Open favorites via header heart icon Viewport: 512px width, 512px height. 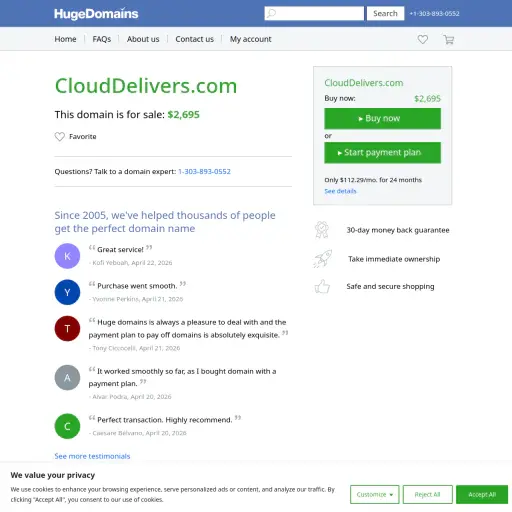point(423,39)
